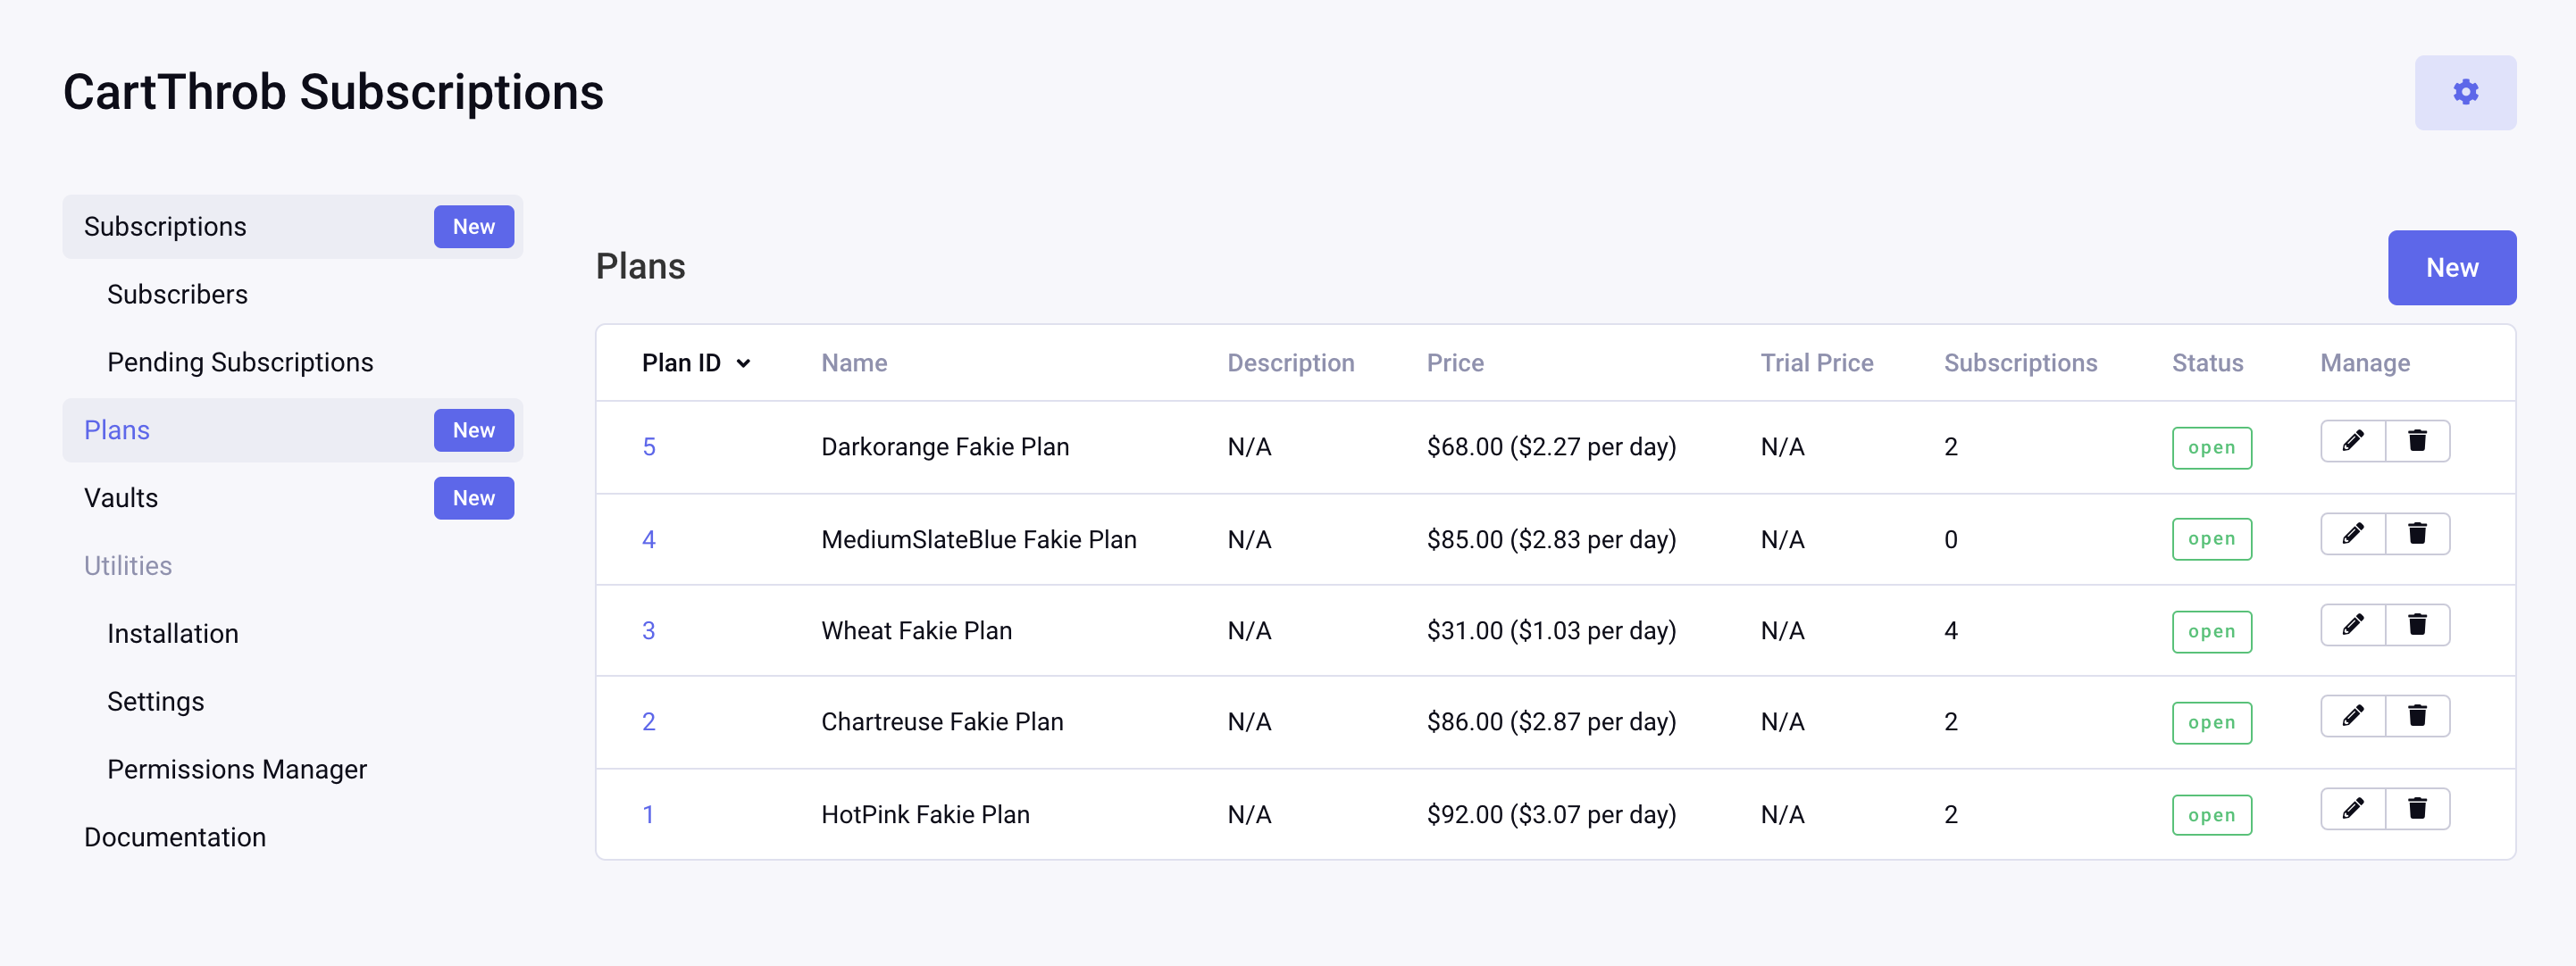
Task: Click price $31.00 ($1.03 per day)
Action: click(x=1551, y=631)
